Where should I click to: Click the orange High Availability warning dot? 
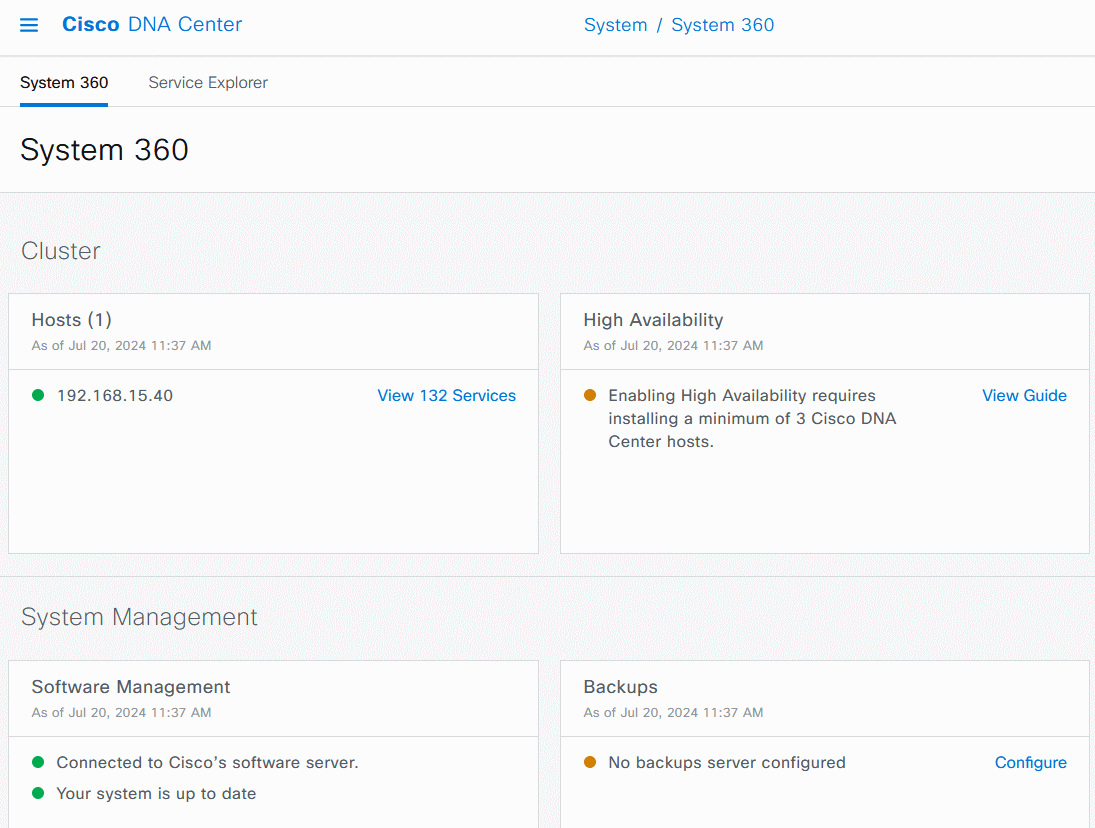tap(590, 395)
